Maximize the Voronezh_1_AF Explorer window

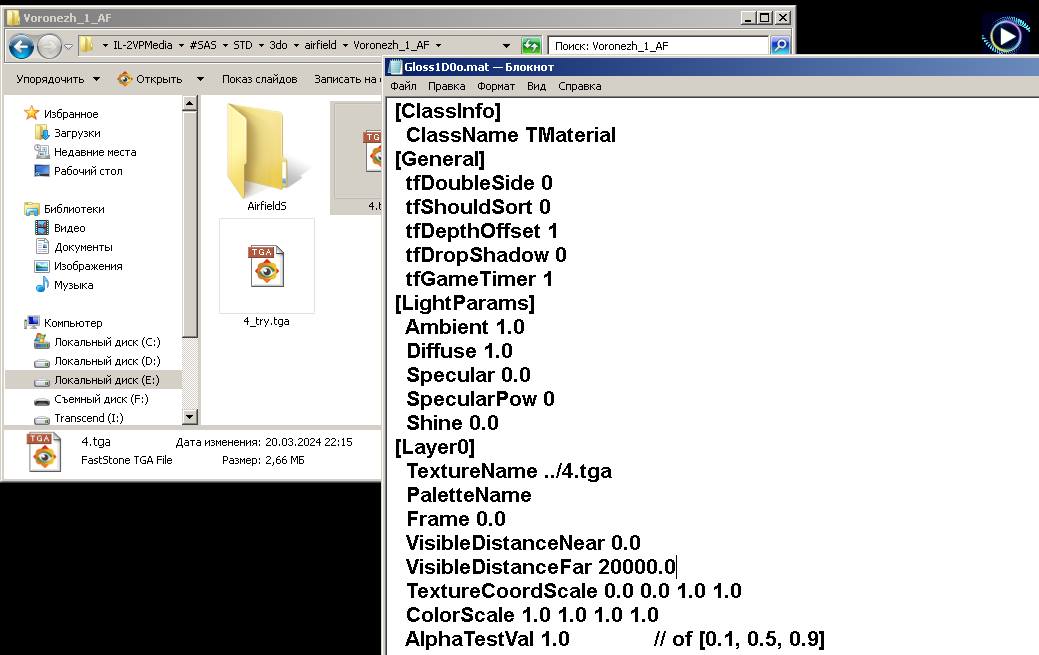click(x=764, y=18)
